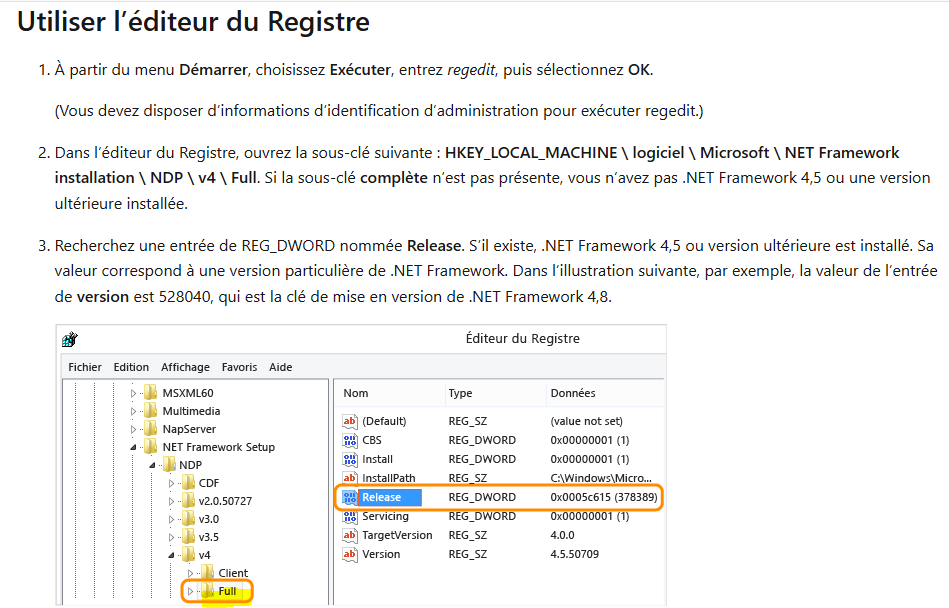
Task: Click the Version string value icon
Action: click(350, 554)
